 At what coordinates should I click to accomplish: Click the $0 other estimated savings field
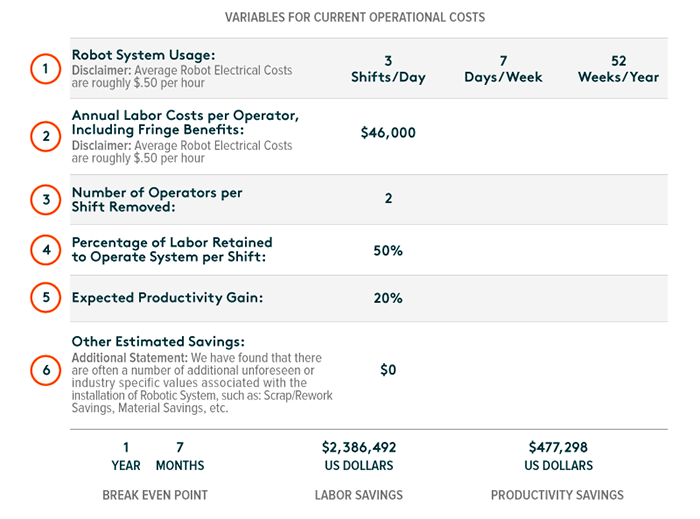[388, 370]
